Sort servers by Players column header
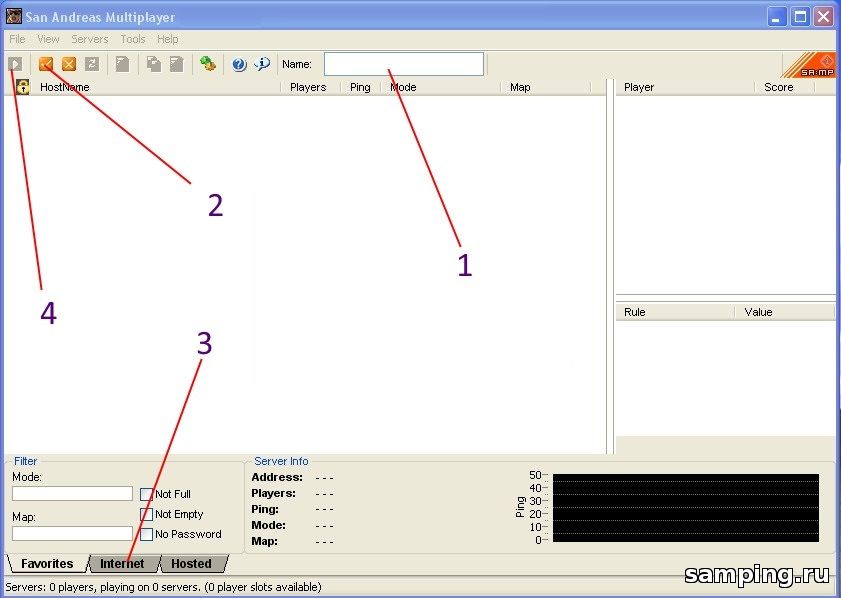The height and width of the screenshot is (598, 841). (311, 87)
